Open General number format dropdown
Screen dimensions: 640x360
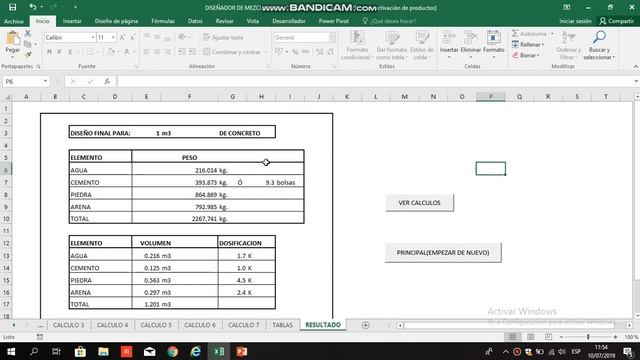[332, 38]
